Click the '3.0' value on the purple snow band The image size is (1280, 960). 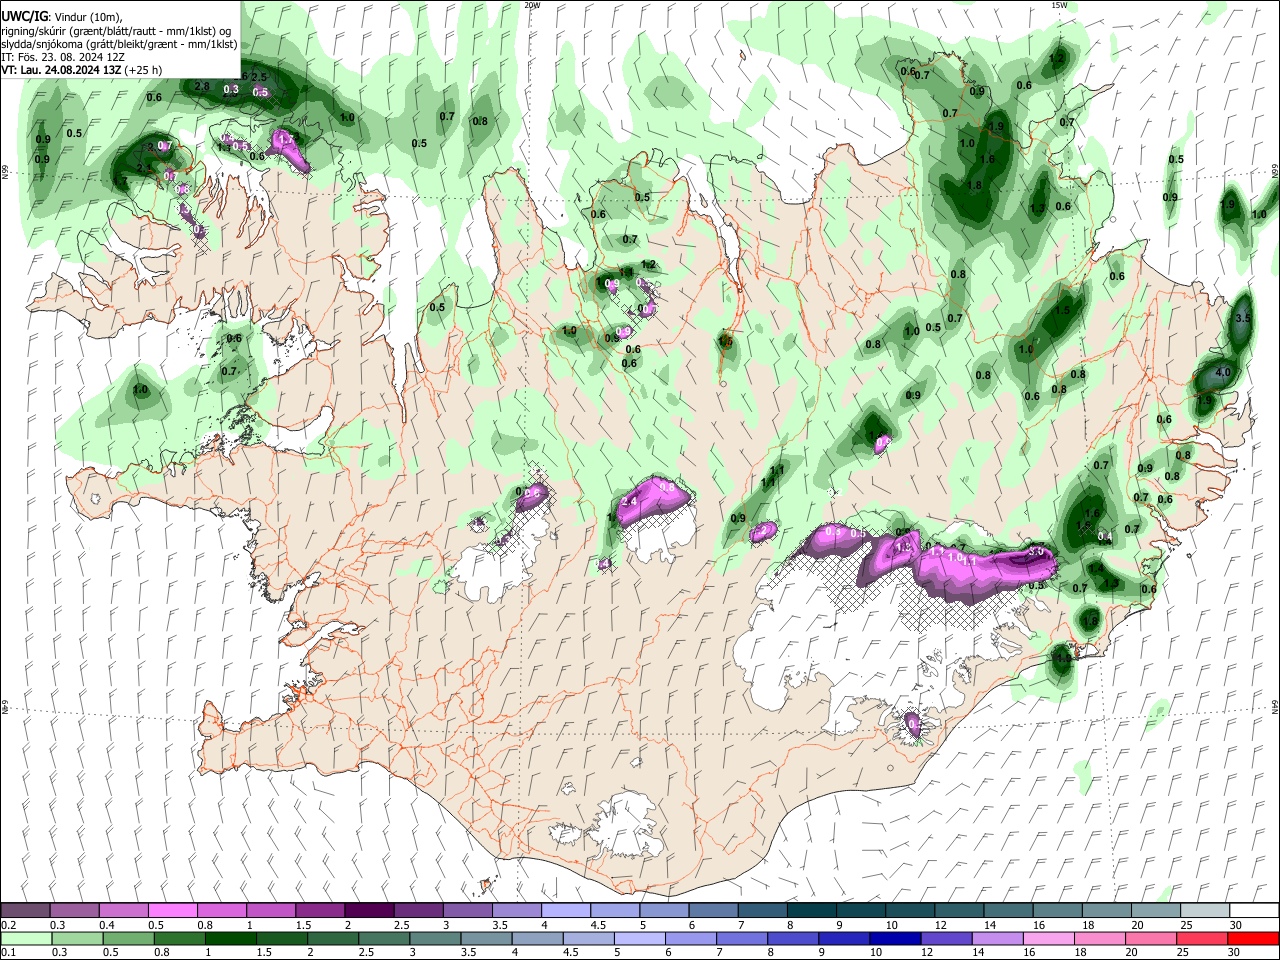pyautogui.click(x=1037, y=551)
